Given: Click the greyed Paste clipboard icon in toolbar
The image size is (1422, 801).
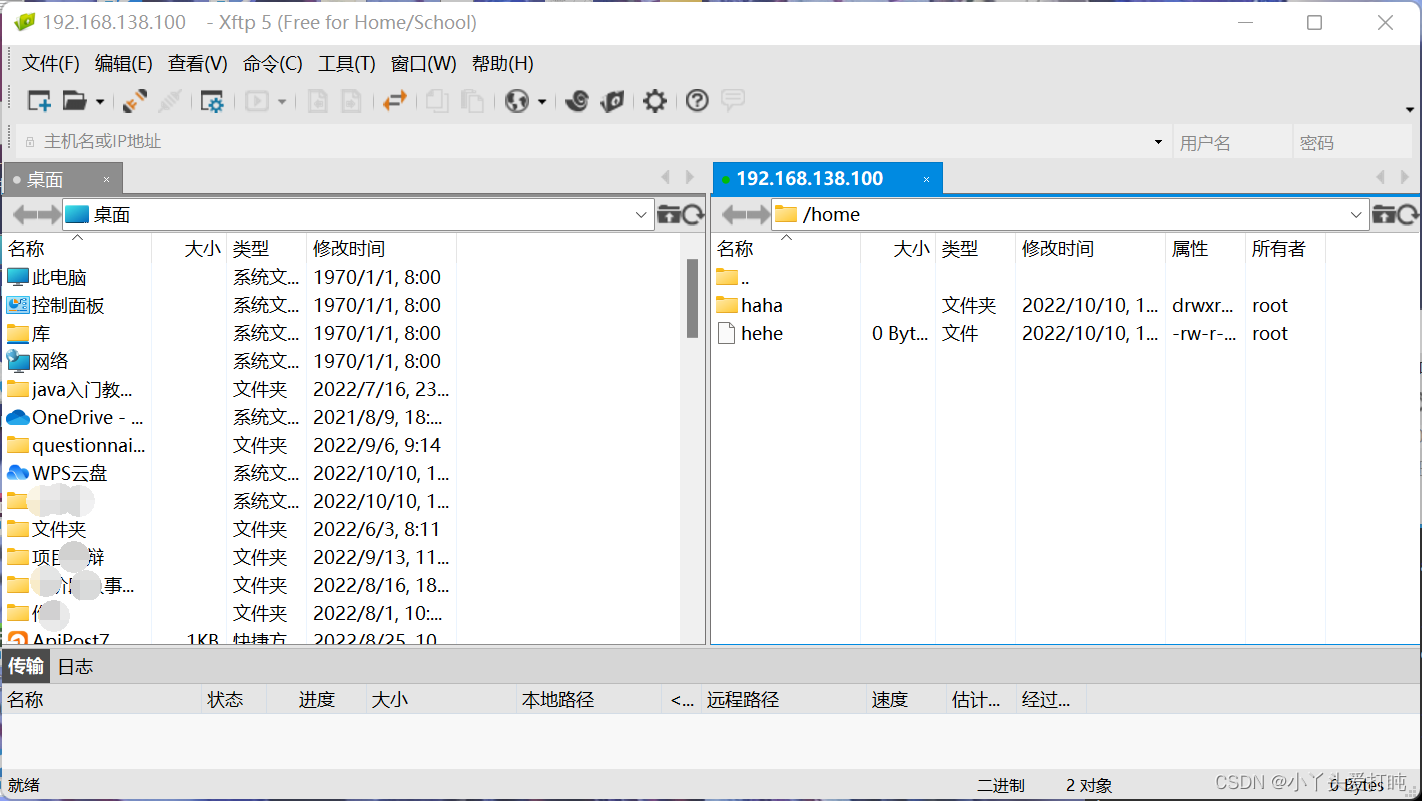Looking at the screenshot, I should click(472, 100).
